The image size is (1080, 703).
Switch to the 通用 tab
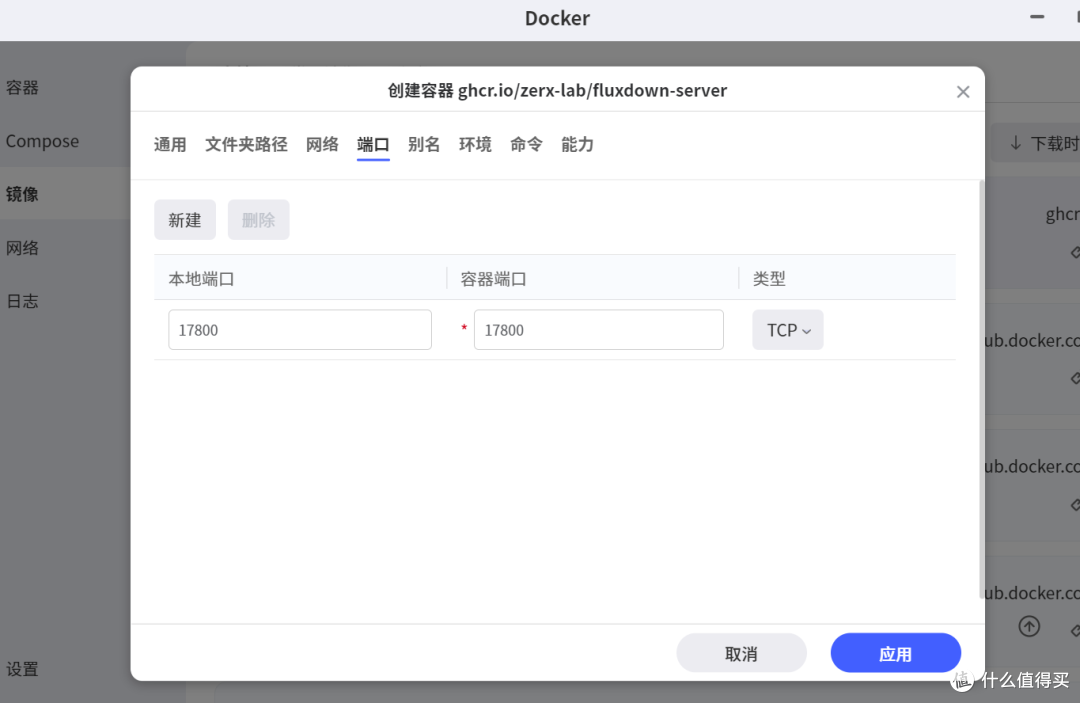170,145
